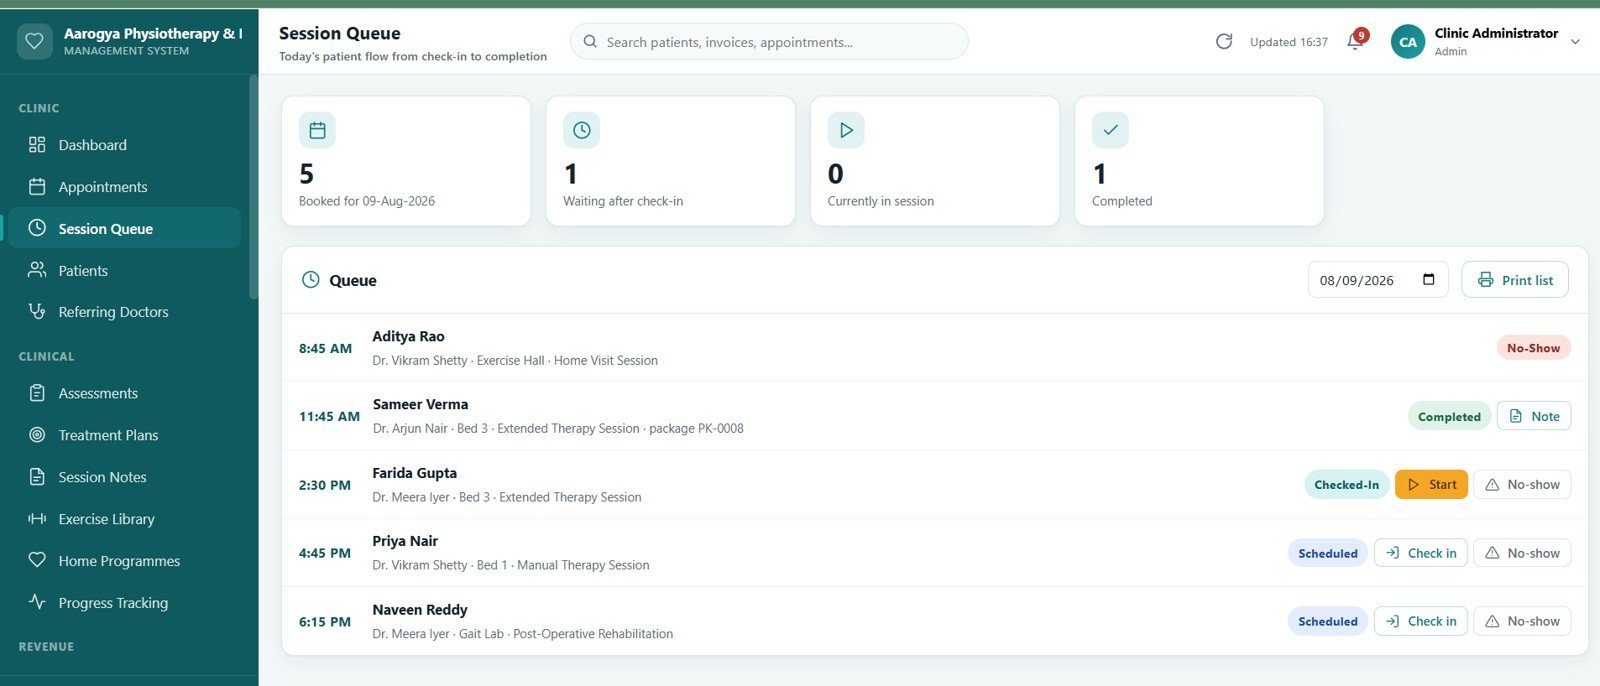Click the heart logo icon beside Aarogya Physiotherapy
This screenshot has height=686, width=1600.
click(34, 41)
